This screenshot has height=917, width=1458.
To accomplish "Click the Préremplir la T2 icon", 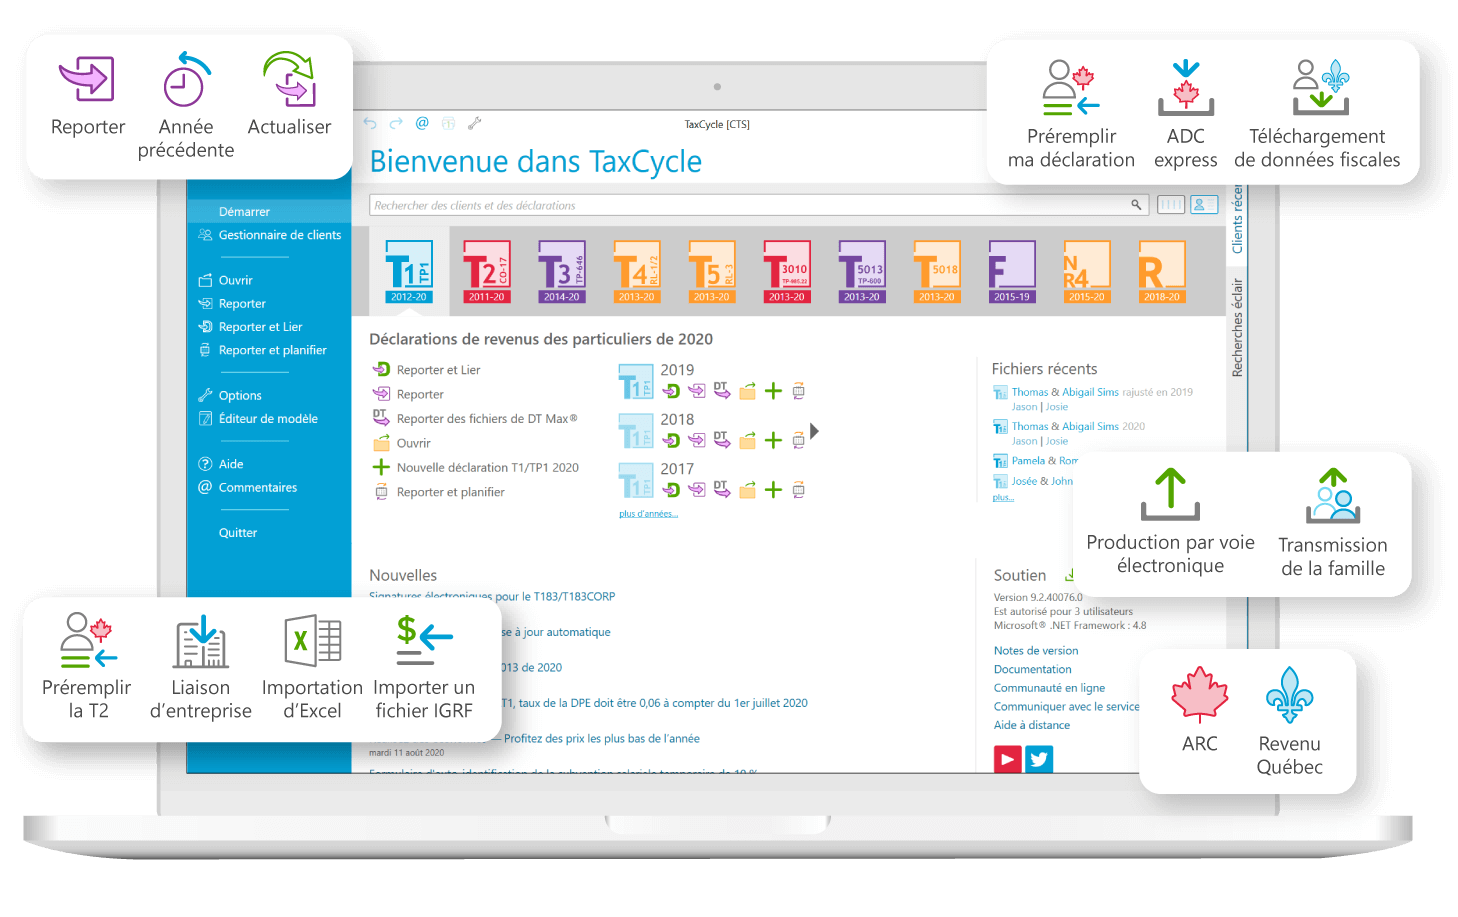I will (88, 640).
